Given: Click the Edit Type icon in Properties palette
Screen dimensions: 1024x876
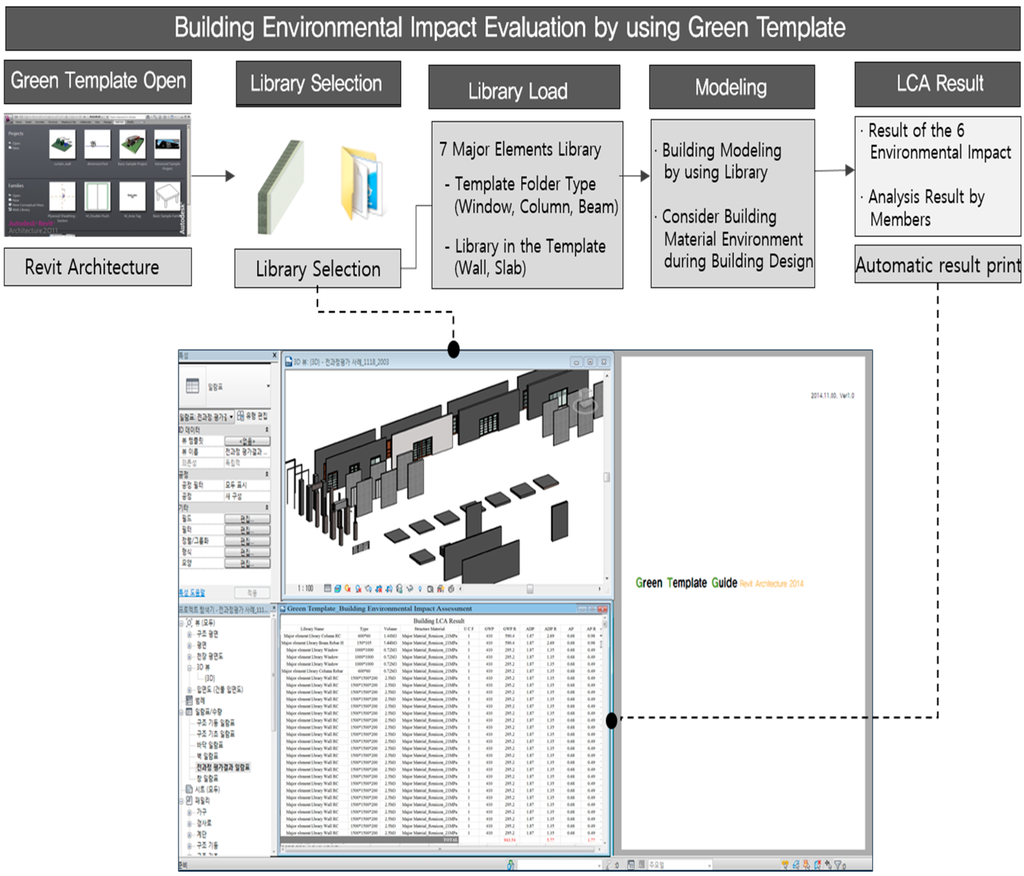Looking at the screenshot, I should click(x=241, y=415).
